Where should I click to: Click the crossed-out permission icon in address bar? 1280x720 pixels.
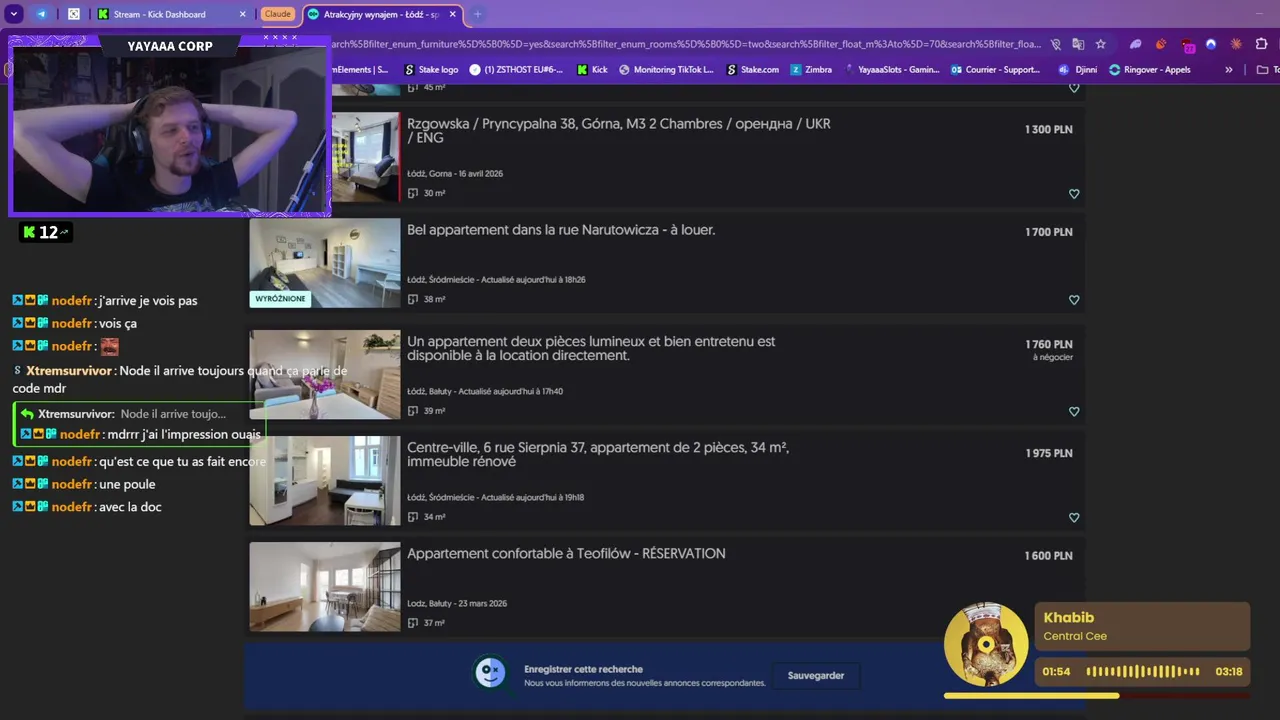[1055, 44]
